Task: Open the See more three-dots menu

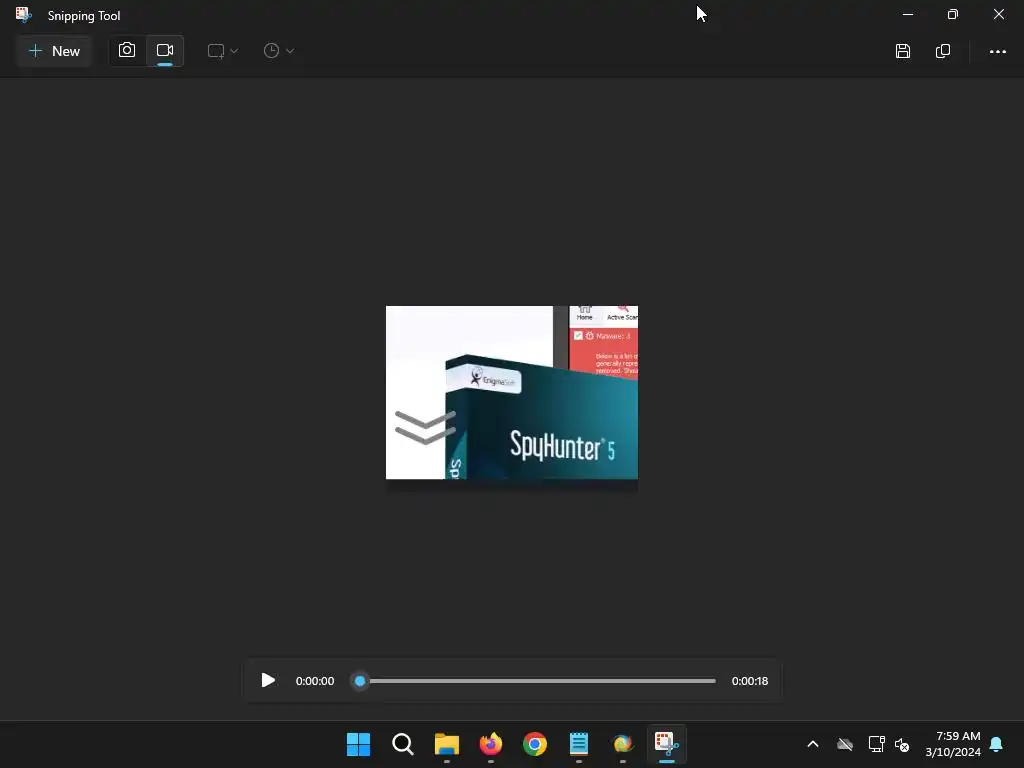Action: [997, 51]
